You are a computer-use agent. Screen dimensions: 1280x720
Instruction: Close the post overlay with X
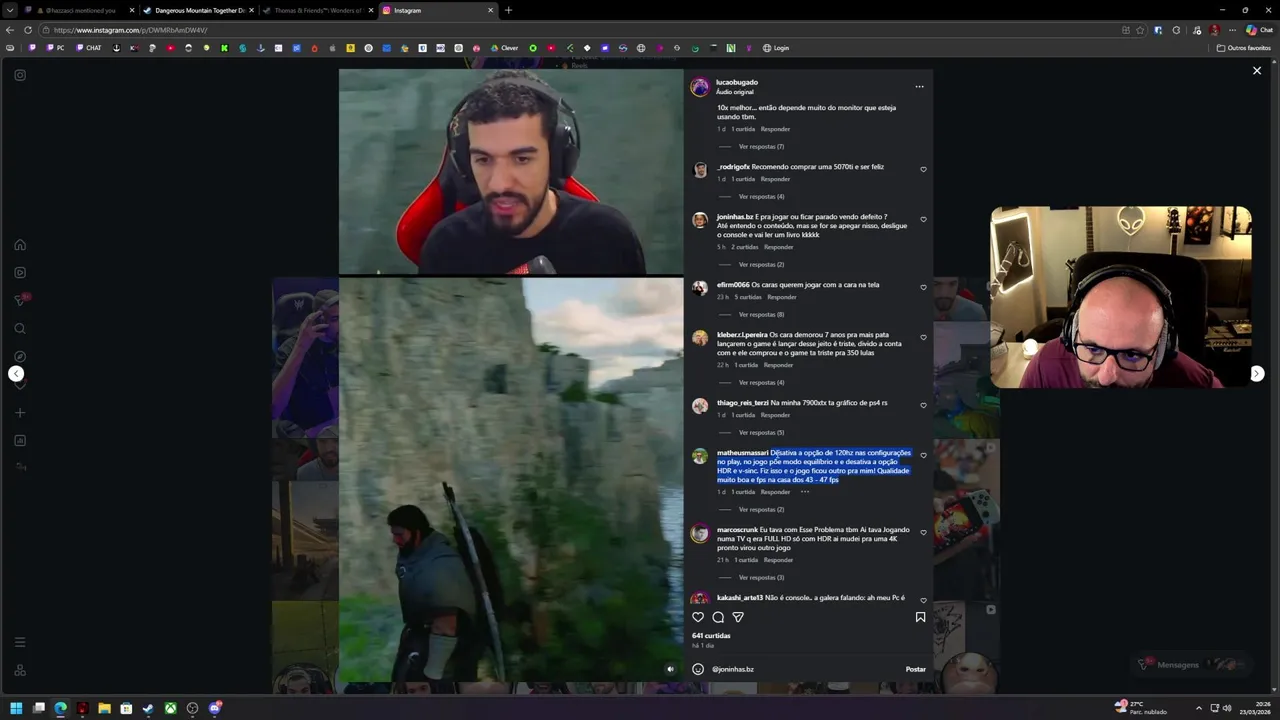(1257, 71)
